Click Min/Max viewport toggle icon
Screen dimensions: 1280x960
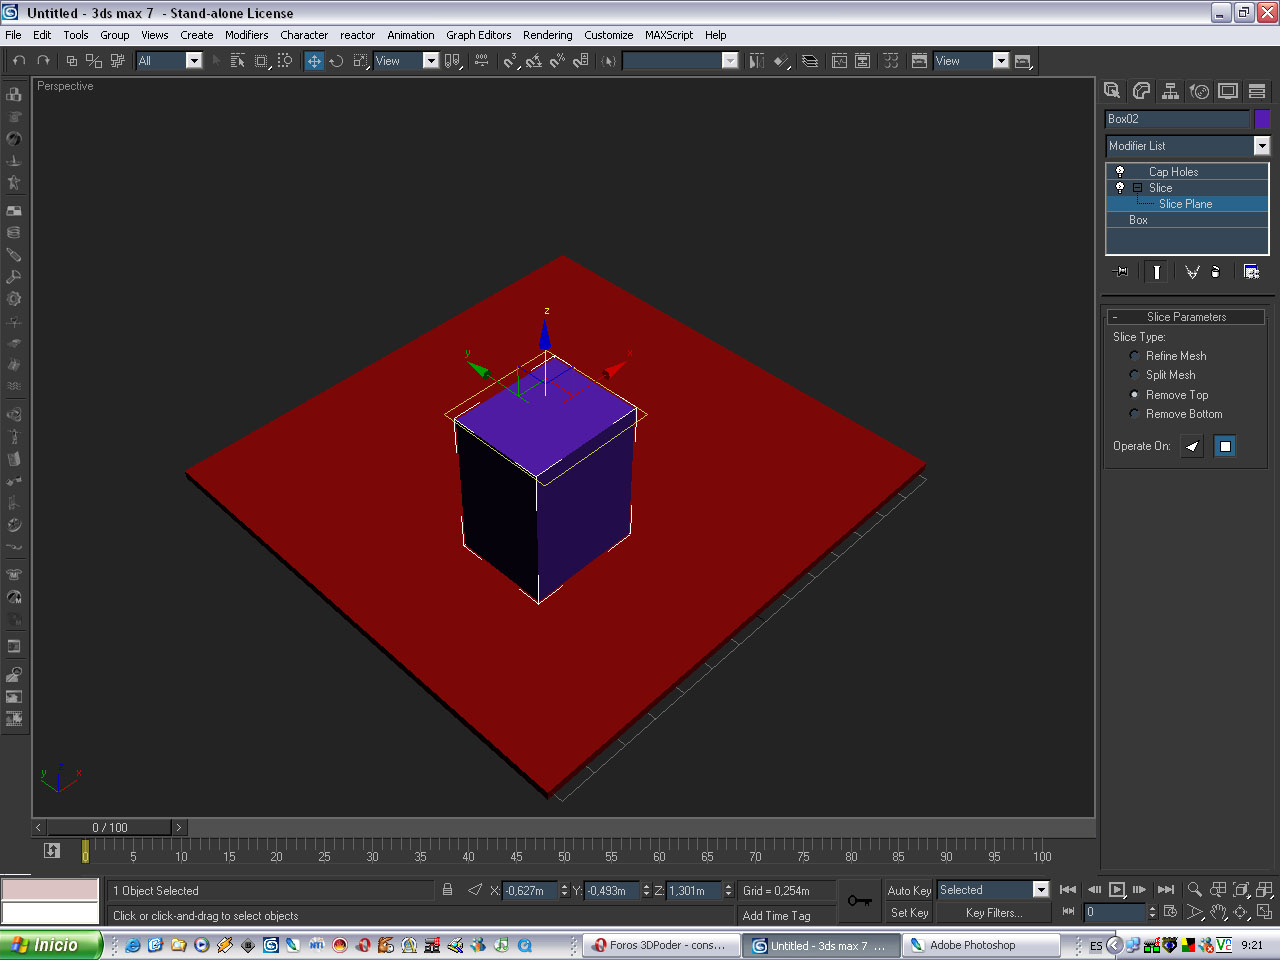(1265, 912)
